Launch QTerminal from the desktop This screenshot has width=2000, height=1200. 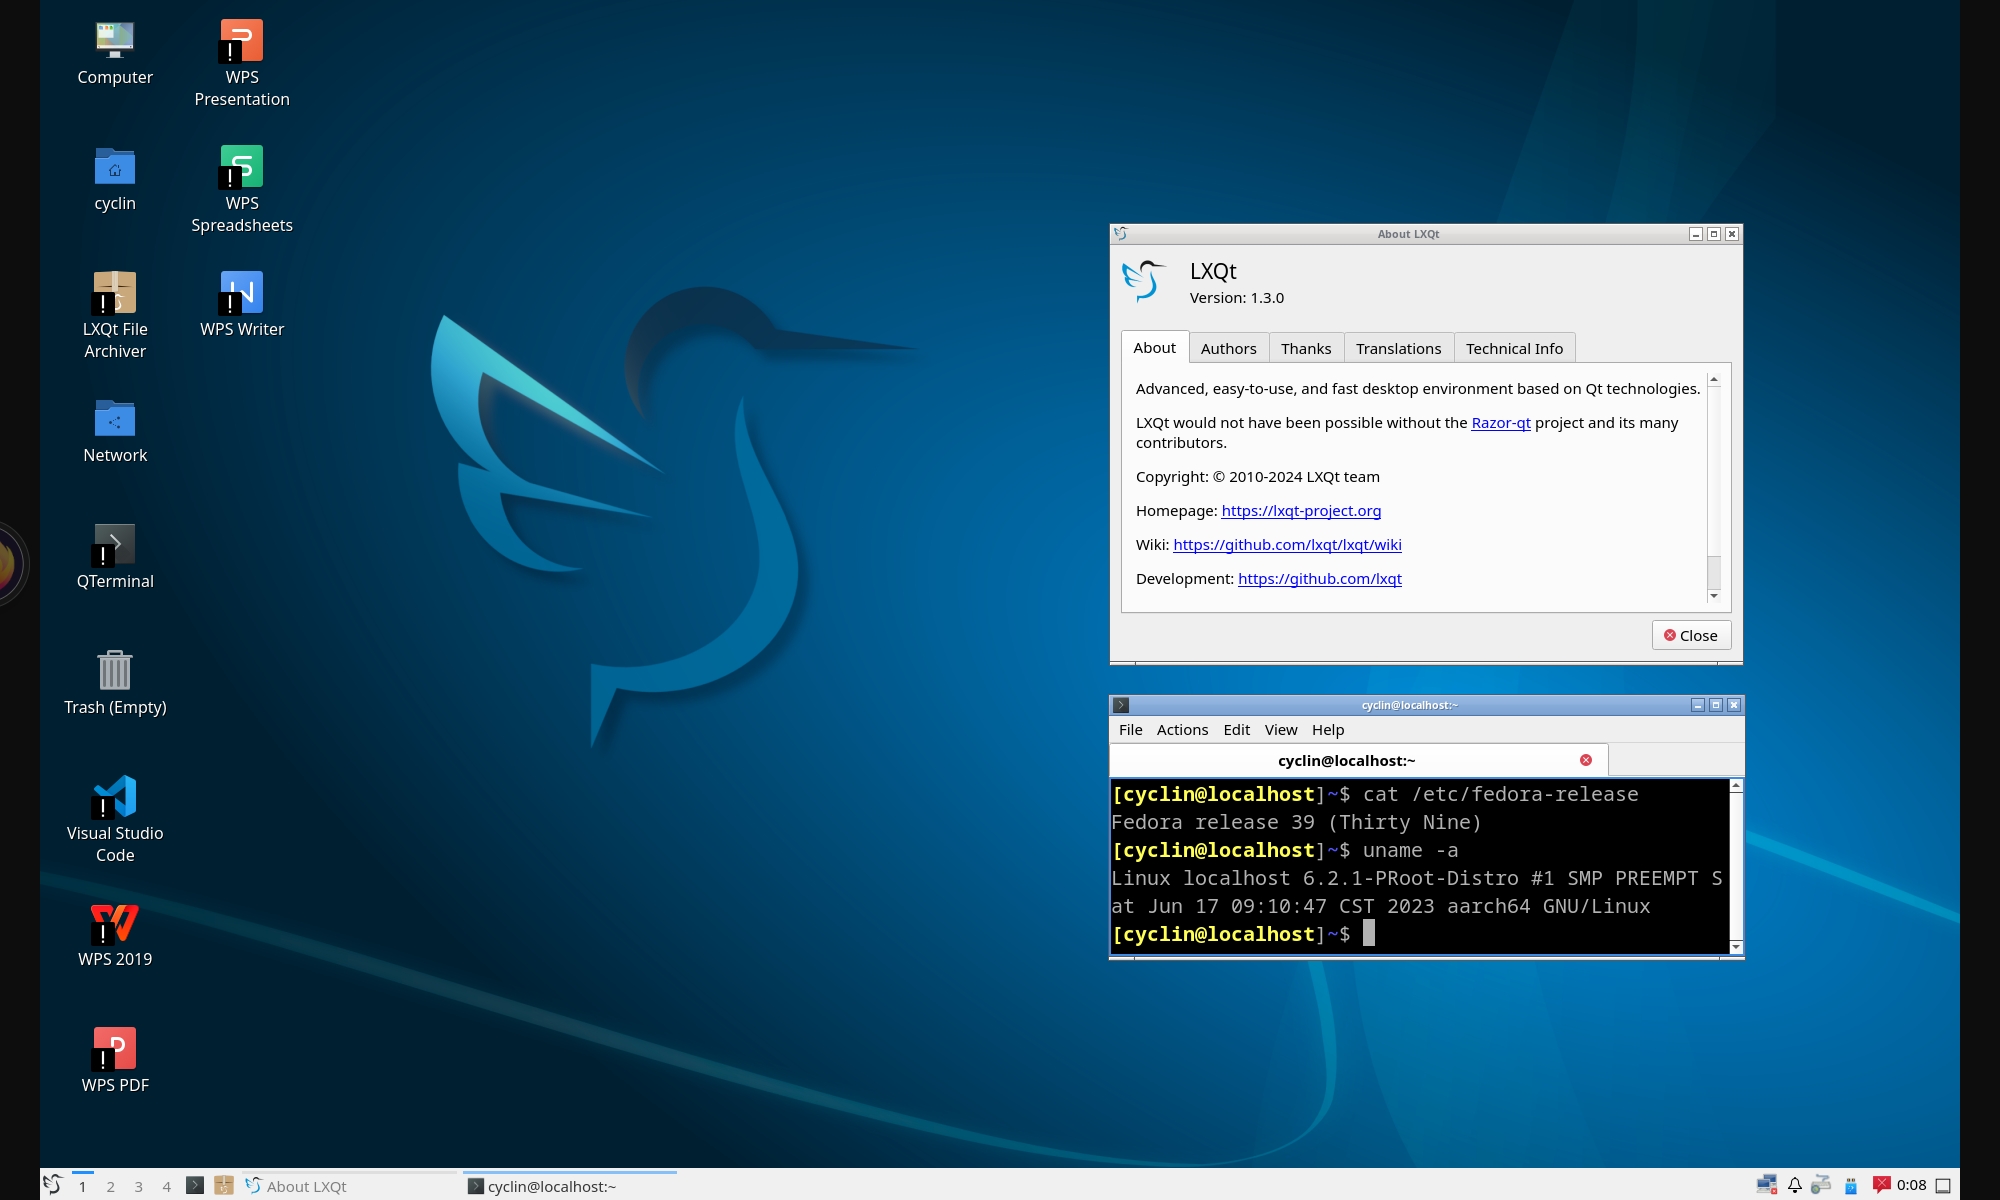point(115,558)
